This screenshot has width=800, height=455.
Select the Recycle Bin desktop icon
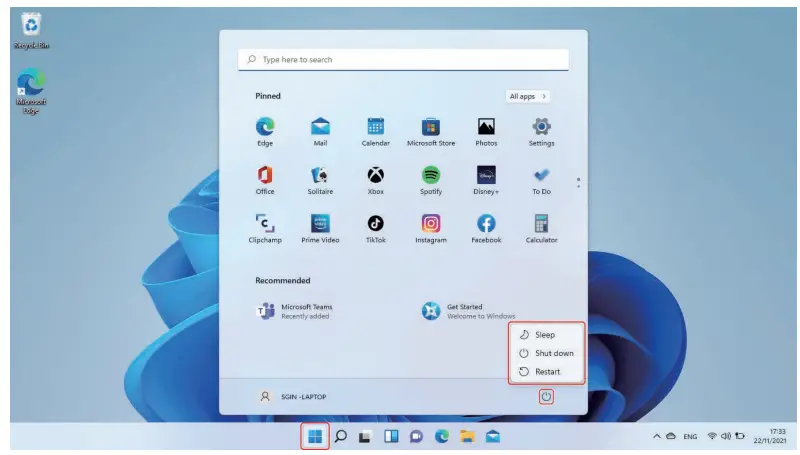pos(31,31)
